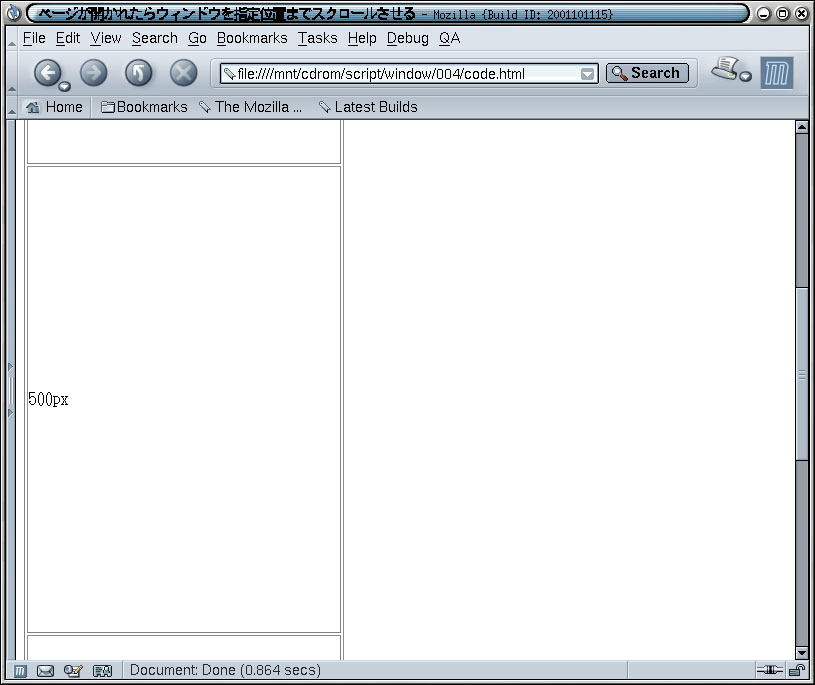Click the Forward navigation button

(x=94, y=72)
